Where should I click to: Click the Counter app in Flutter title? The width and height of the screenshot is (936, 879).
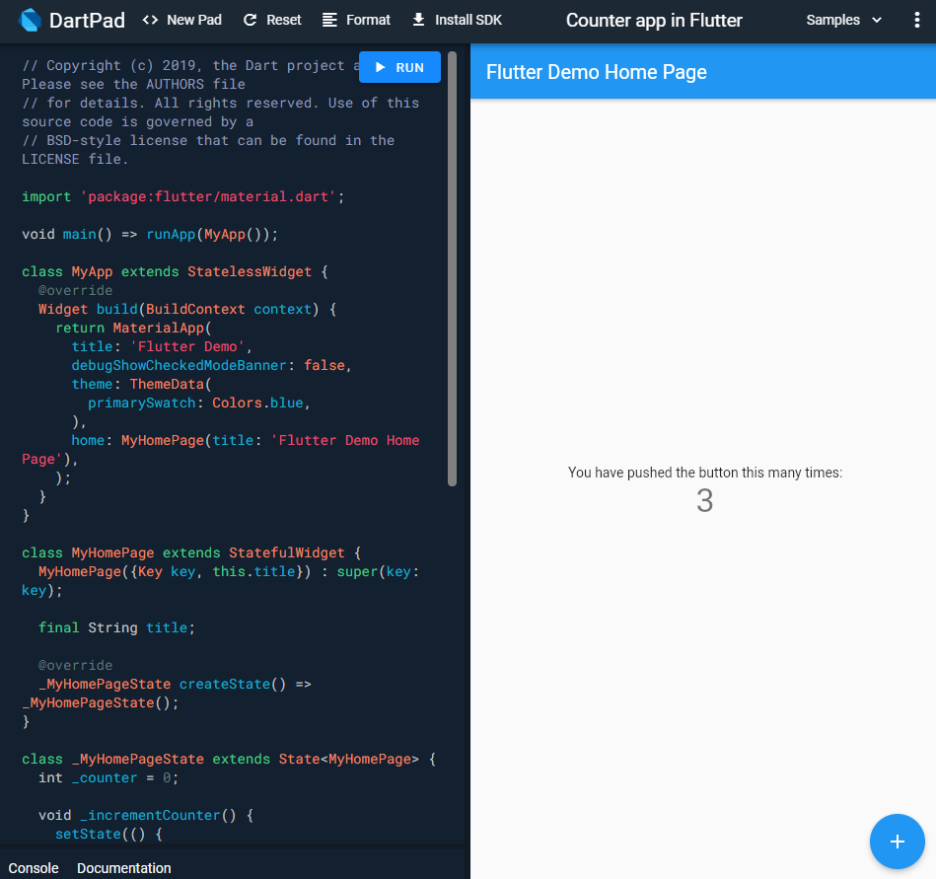(653, 20)
